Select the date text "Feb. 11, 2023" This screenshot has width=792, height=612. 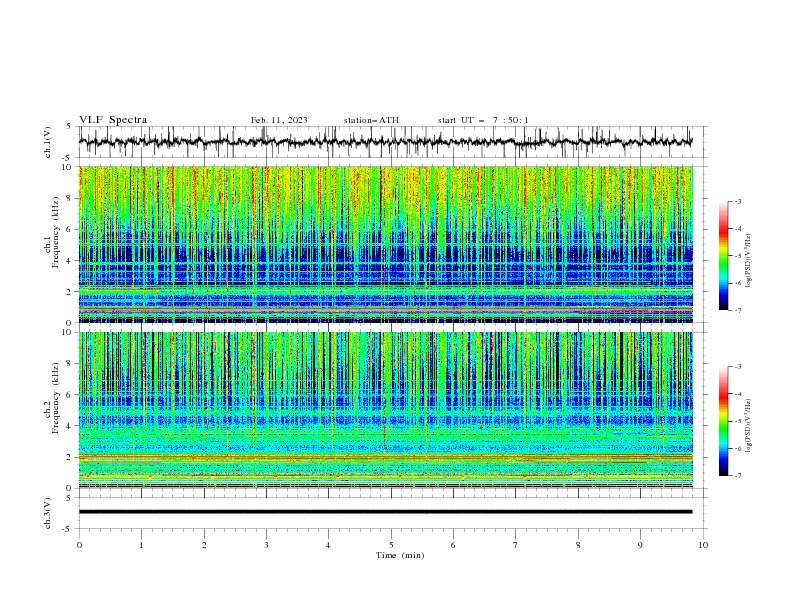[x=279, y=120]
